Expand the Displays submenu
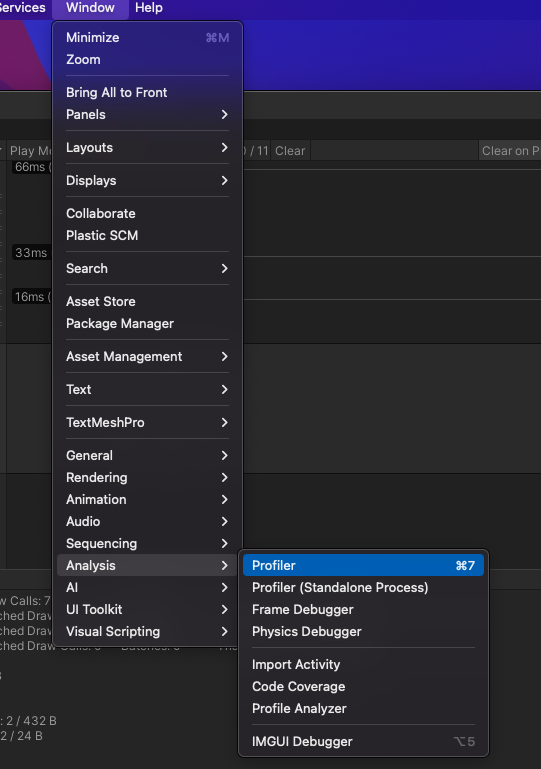Screen dimensions: 541x769 (x=147, y=180)
